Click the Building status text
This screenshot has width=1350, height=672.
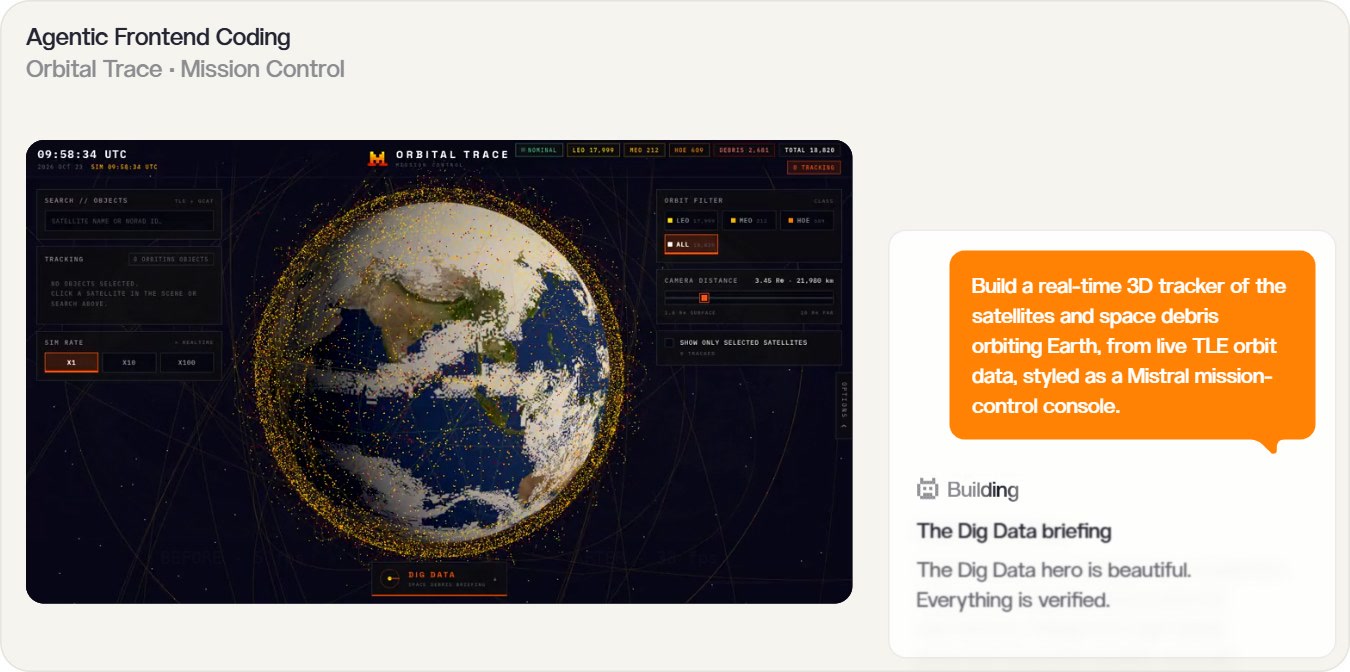[983, 490]
